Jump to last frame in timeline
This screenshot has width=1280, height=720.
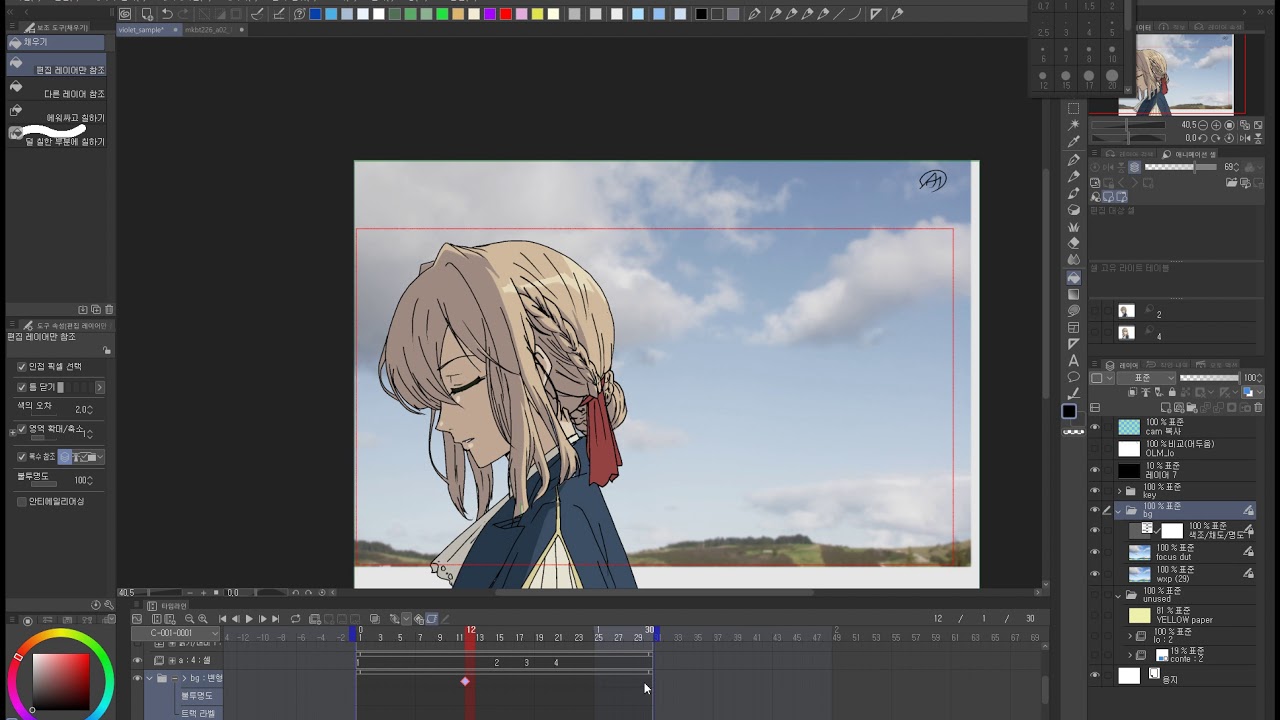tap(275, 619)
